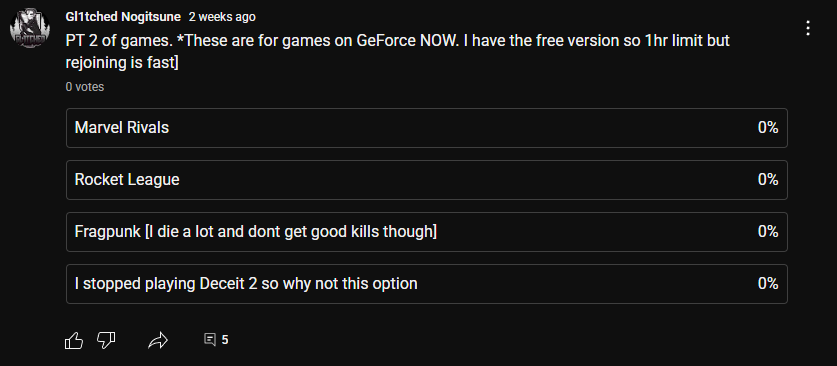
Task: Select the Fragpunk poll option
Action: (x=427, y=232)
